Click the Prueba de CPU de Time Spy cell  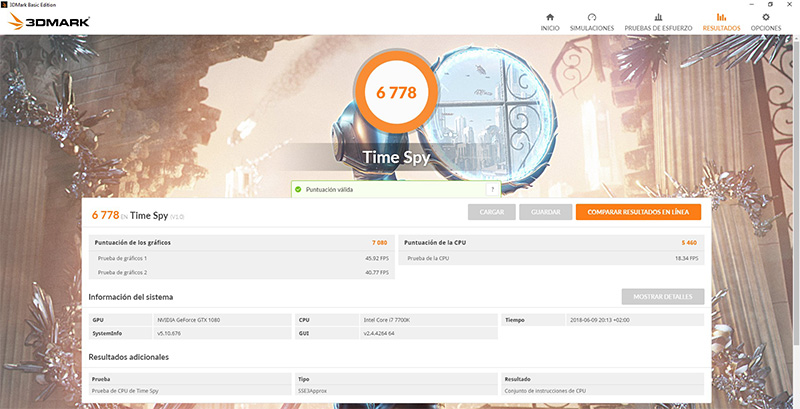[x=190, y=391]
